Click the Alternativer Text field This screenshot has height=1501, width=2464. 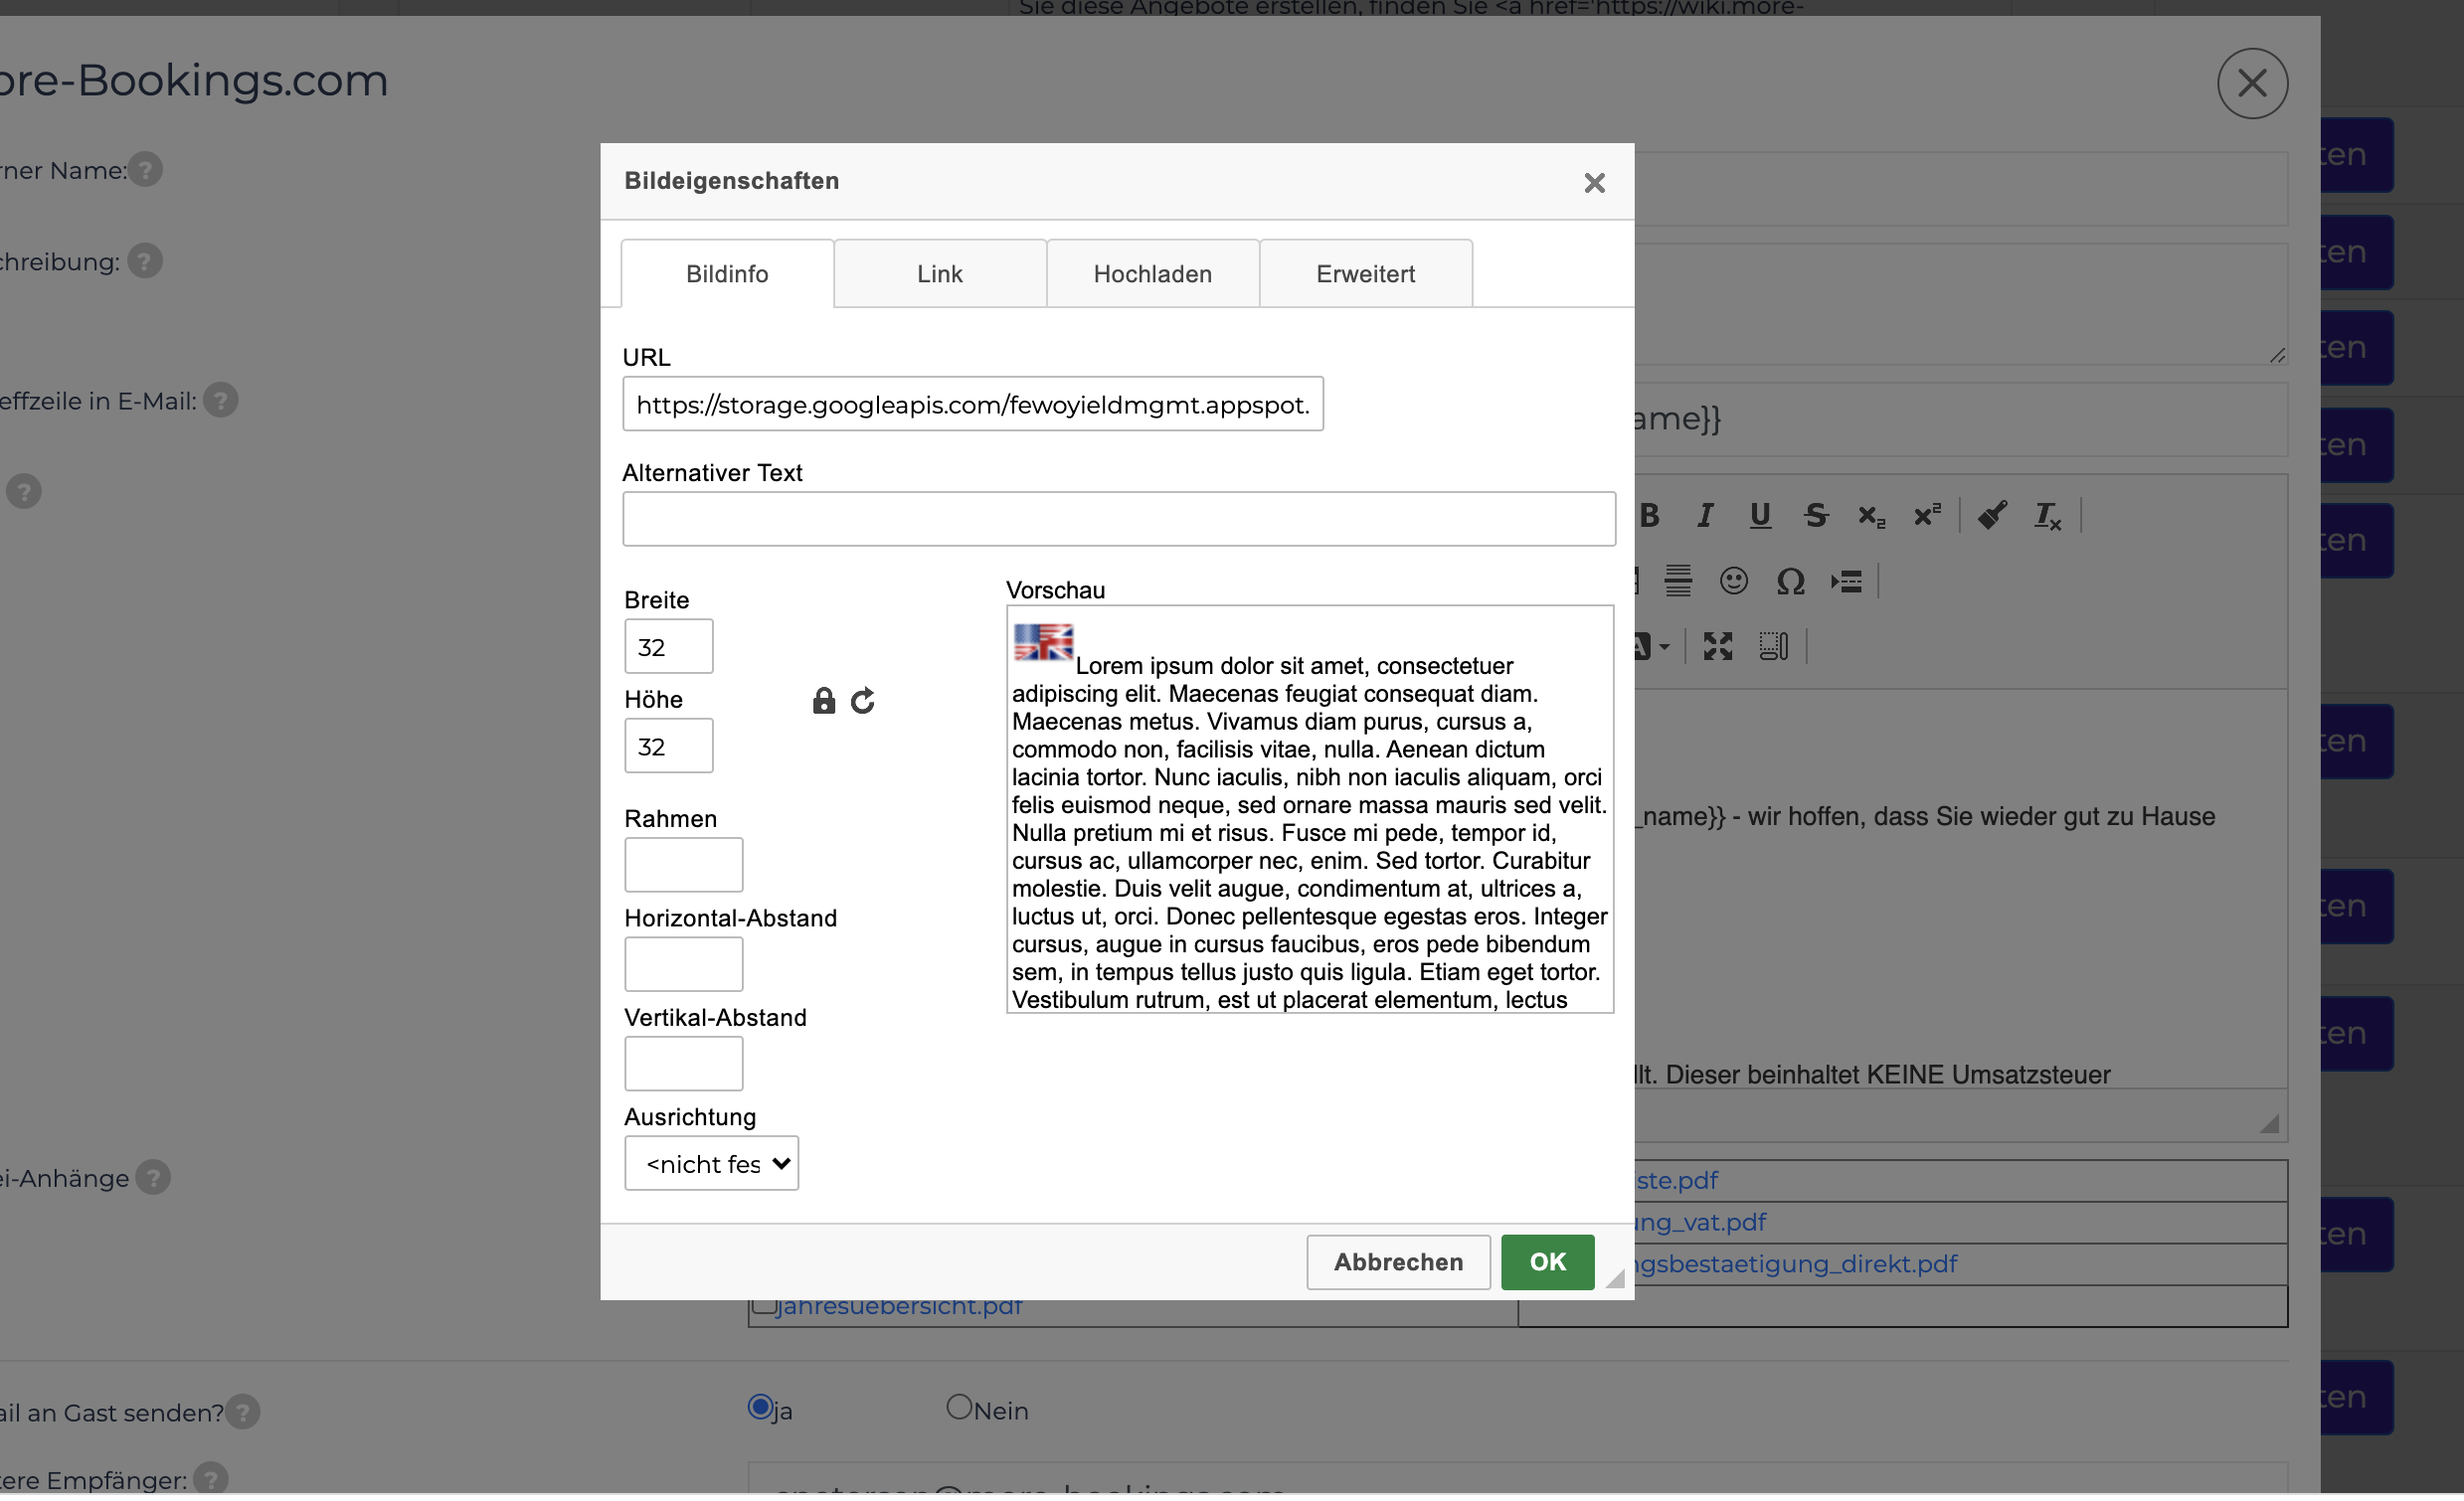[x=1118, y=519]
